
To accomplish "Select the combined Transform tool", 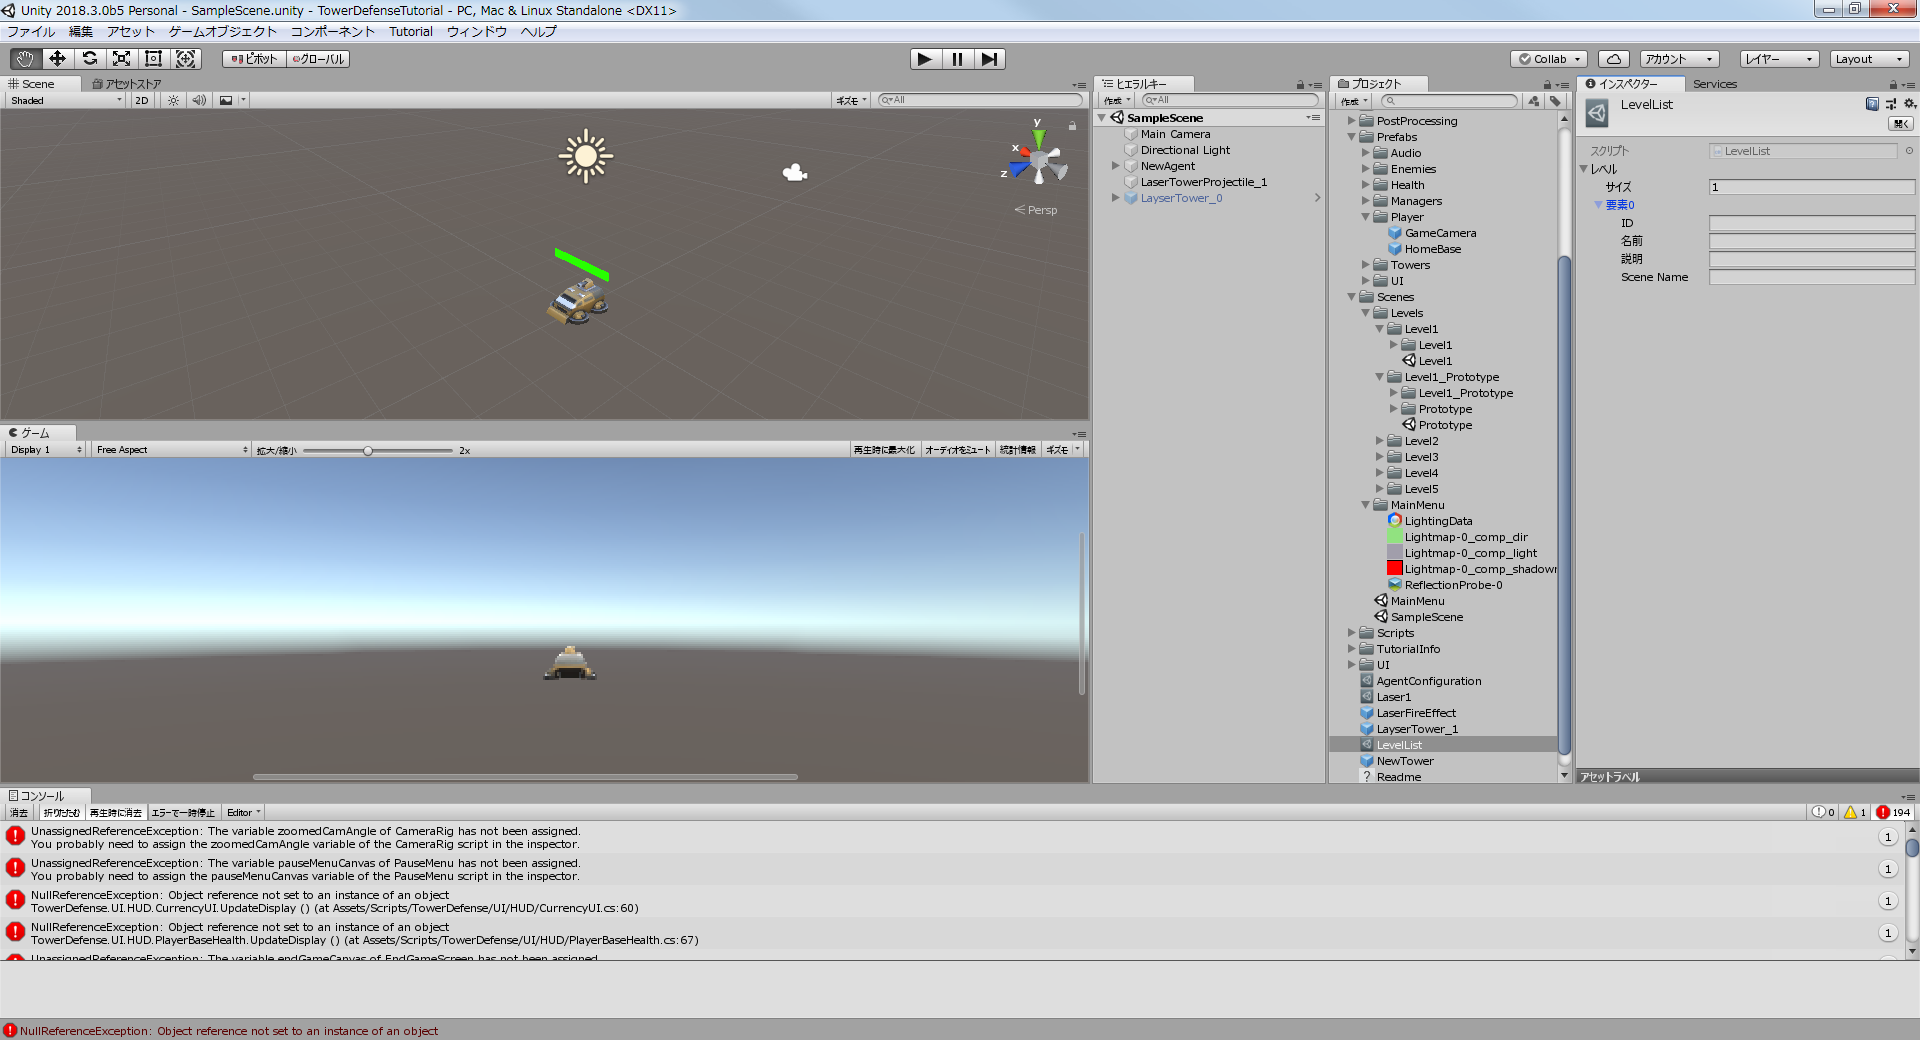I will (186, 59).
